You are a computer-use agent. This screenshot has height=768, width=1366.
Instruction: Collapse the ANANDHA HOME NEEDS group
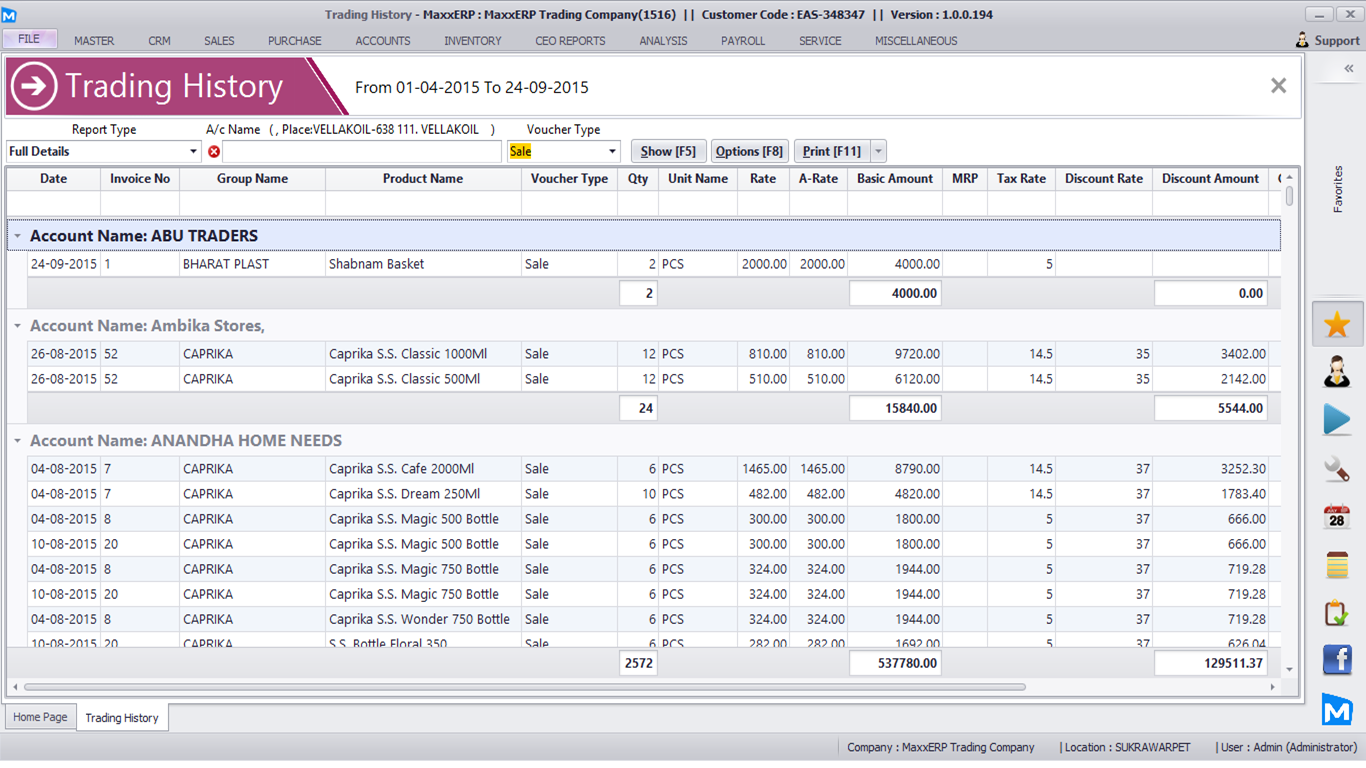pos(18,441)
